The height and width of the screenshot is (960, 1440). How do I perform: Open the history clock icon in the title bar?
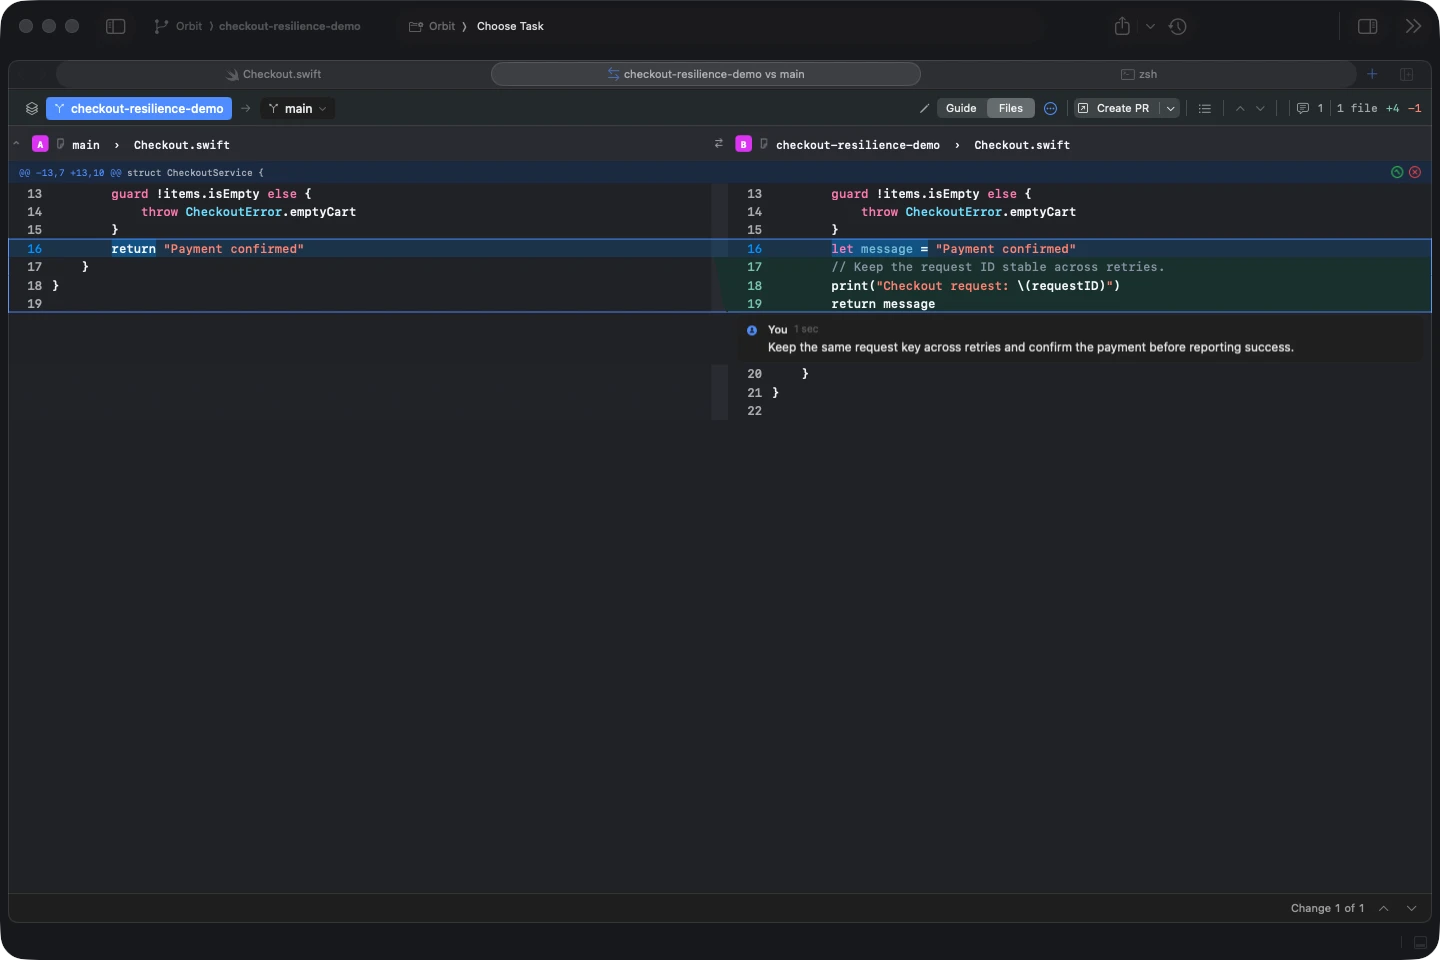[1178, 26]
